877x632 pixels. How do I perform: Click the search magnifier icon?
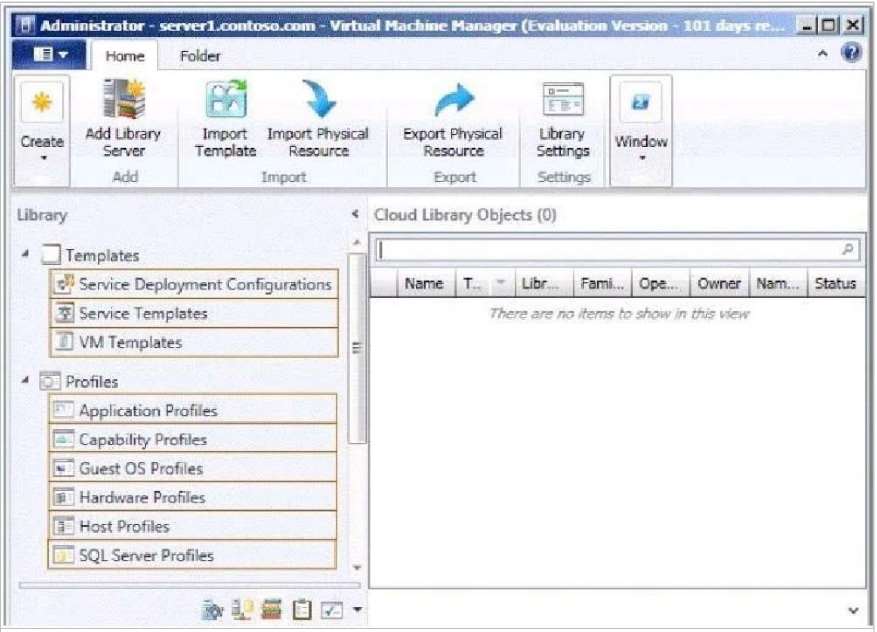point(848,249)
